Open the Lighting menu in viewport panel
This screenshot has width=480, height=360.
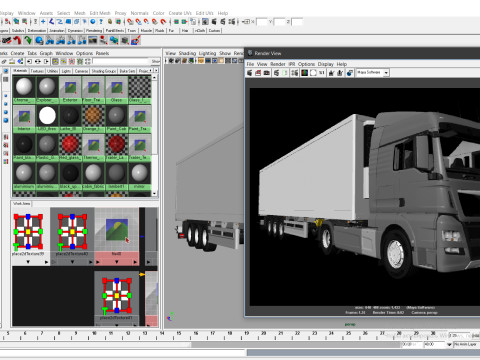pyautogui.click(x=207, y=53)
